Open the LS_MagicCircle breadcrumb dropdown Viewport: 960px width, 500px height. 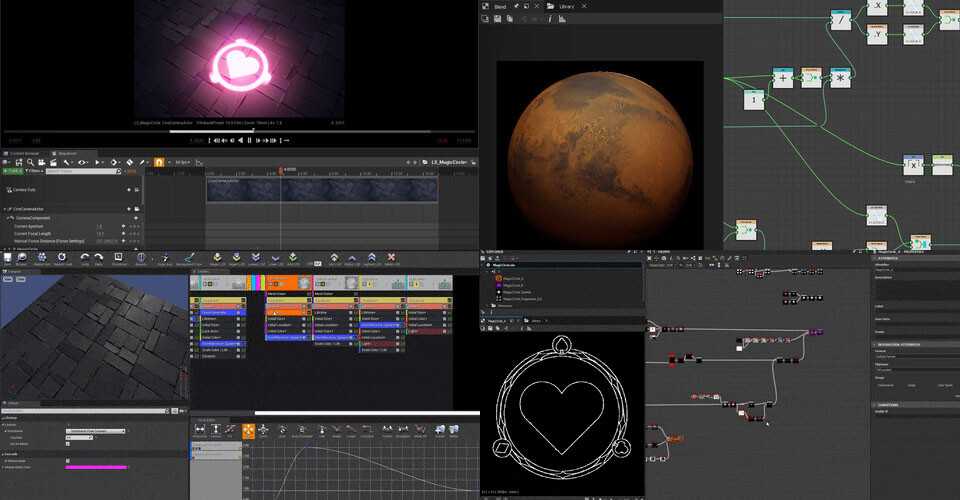(450, 162)
